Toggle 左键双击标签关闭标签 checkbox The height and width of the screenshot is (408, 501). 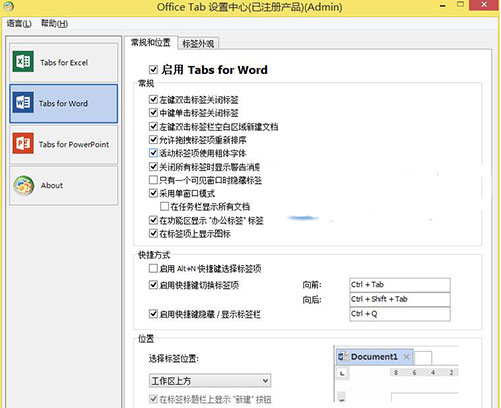(153, 99)
